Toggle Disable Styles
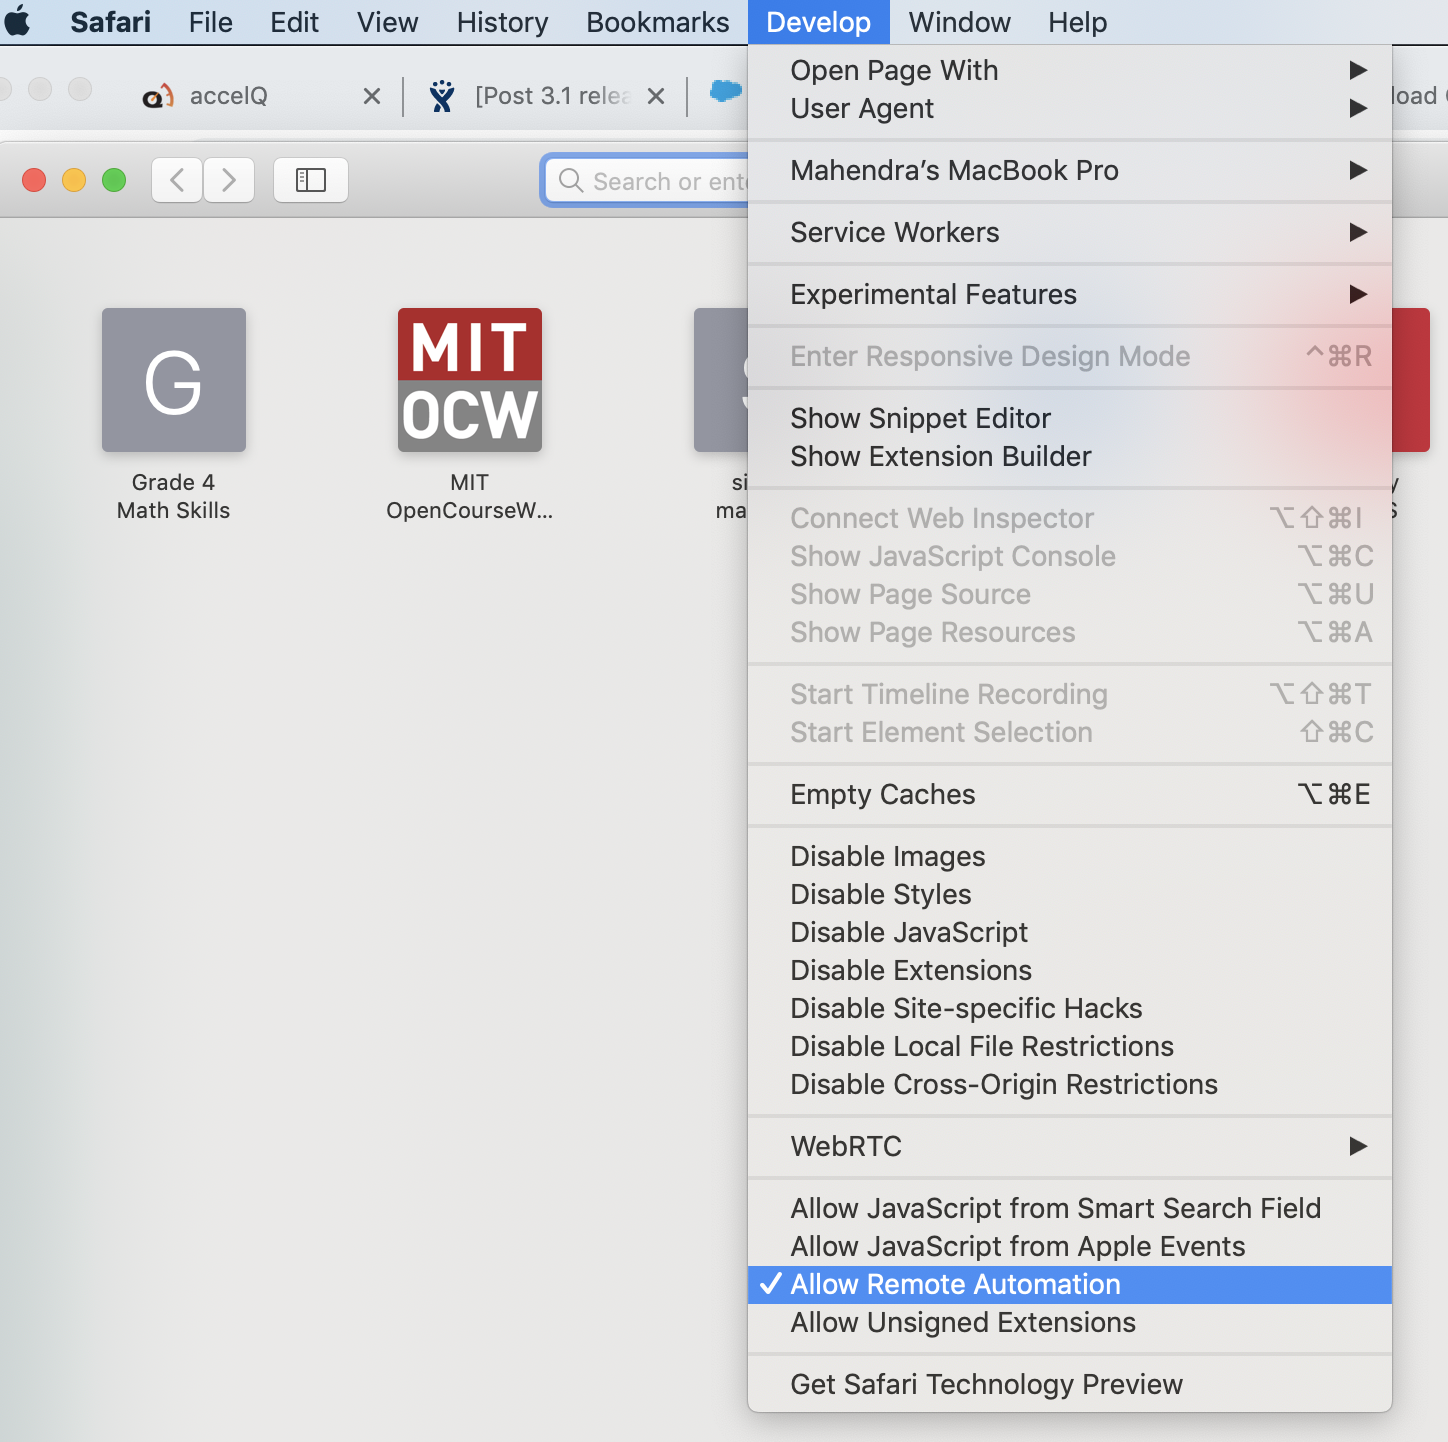Image resolution: width=1448 pixels, height=1442 pixels. (1070, 894)
